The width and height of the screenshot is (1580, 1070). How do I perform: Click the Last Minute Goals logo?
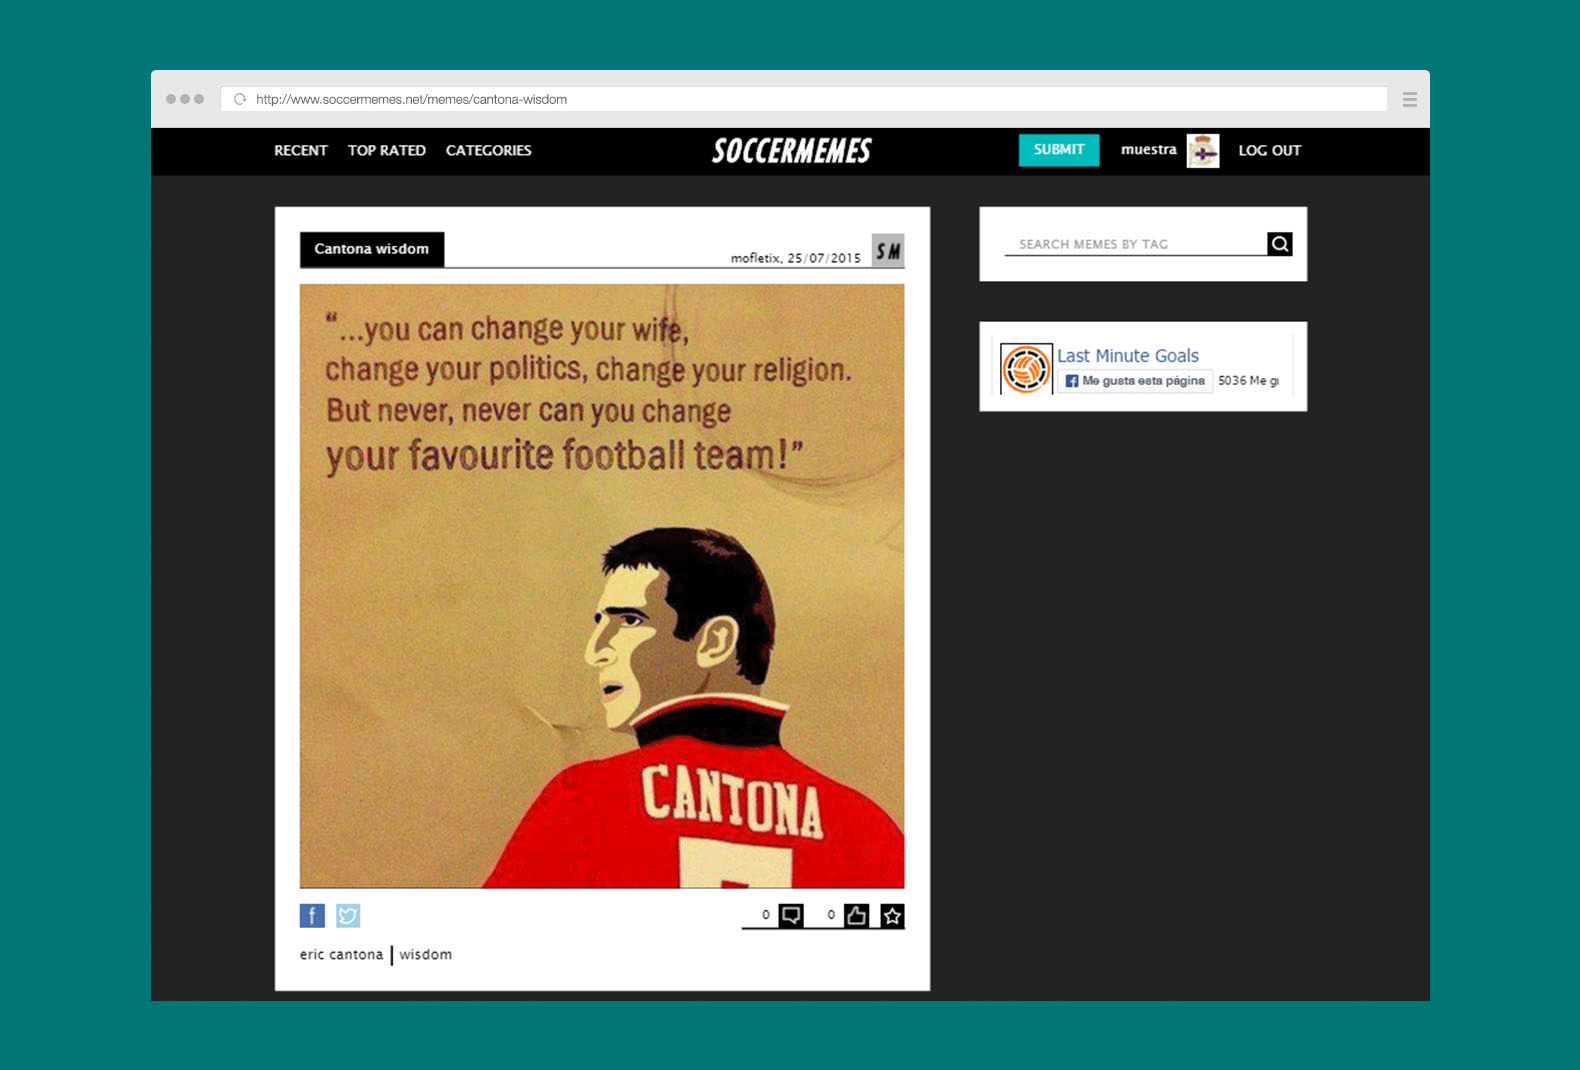click(x=1026, y=369)
